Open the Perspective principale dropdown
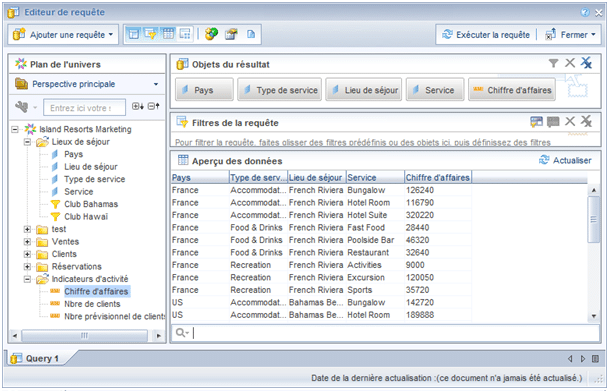The width and height of the screenshot is (609, 391). click(x=87, y=84)
